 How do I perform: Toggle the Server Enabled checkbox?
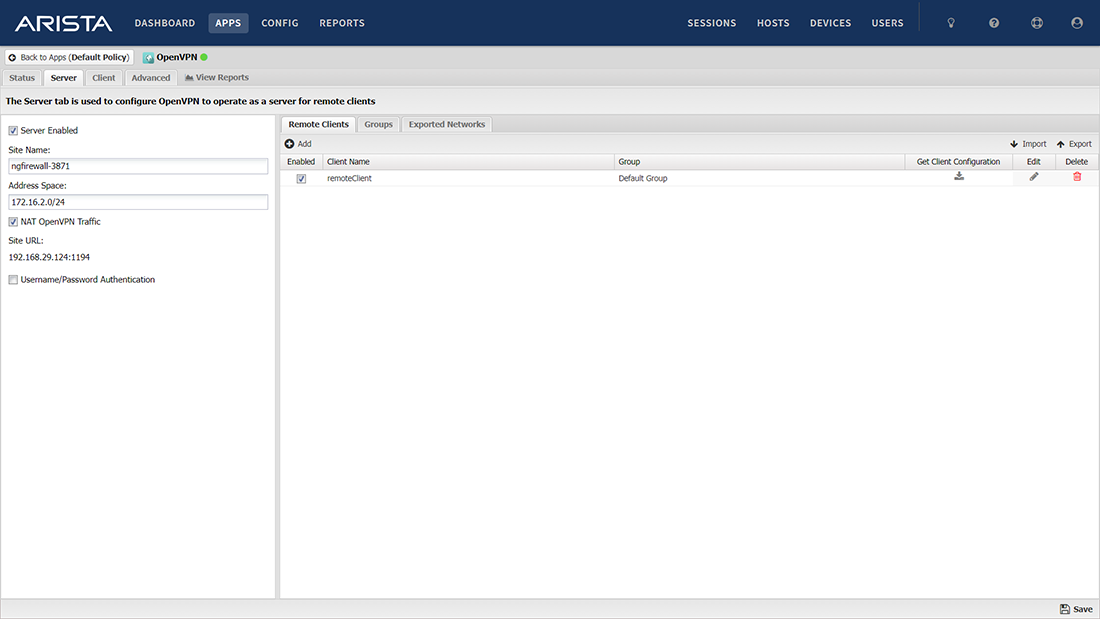pos(13,131)
